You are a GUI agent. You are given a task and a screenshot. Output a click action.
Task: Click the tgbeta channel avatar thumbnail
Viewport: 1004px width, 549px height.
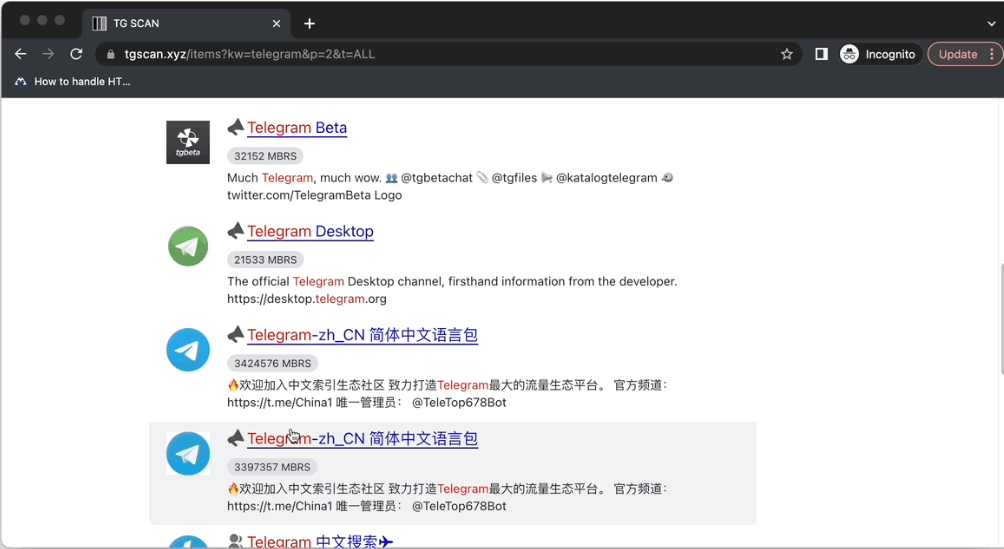pos(188,142)
